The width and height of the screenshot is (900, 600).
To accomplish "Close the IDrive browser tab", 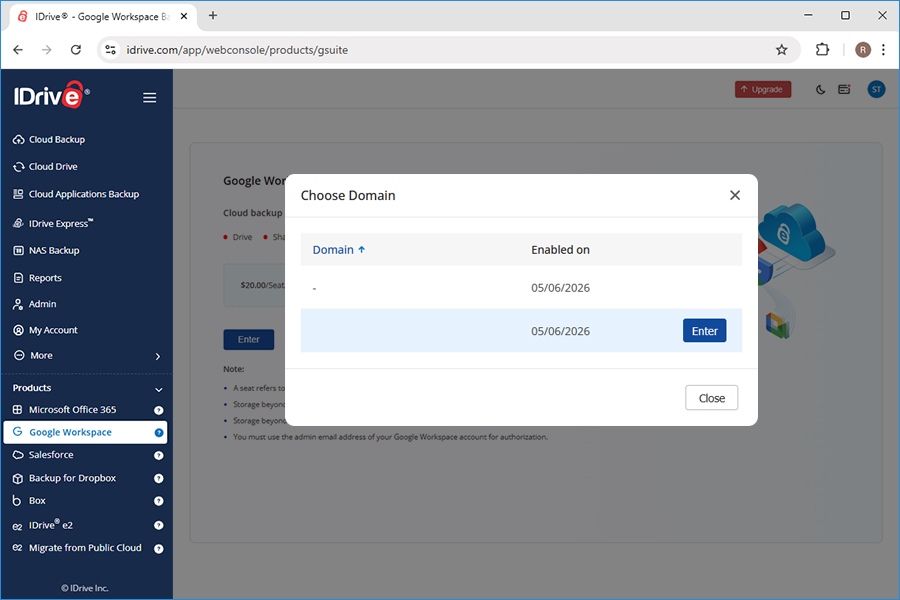I will (x=184, y=16).
